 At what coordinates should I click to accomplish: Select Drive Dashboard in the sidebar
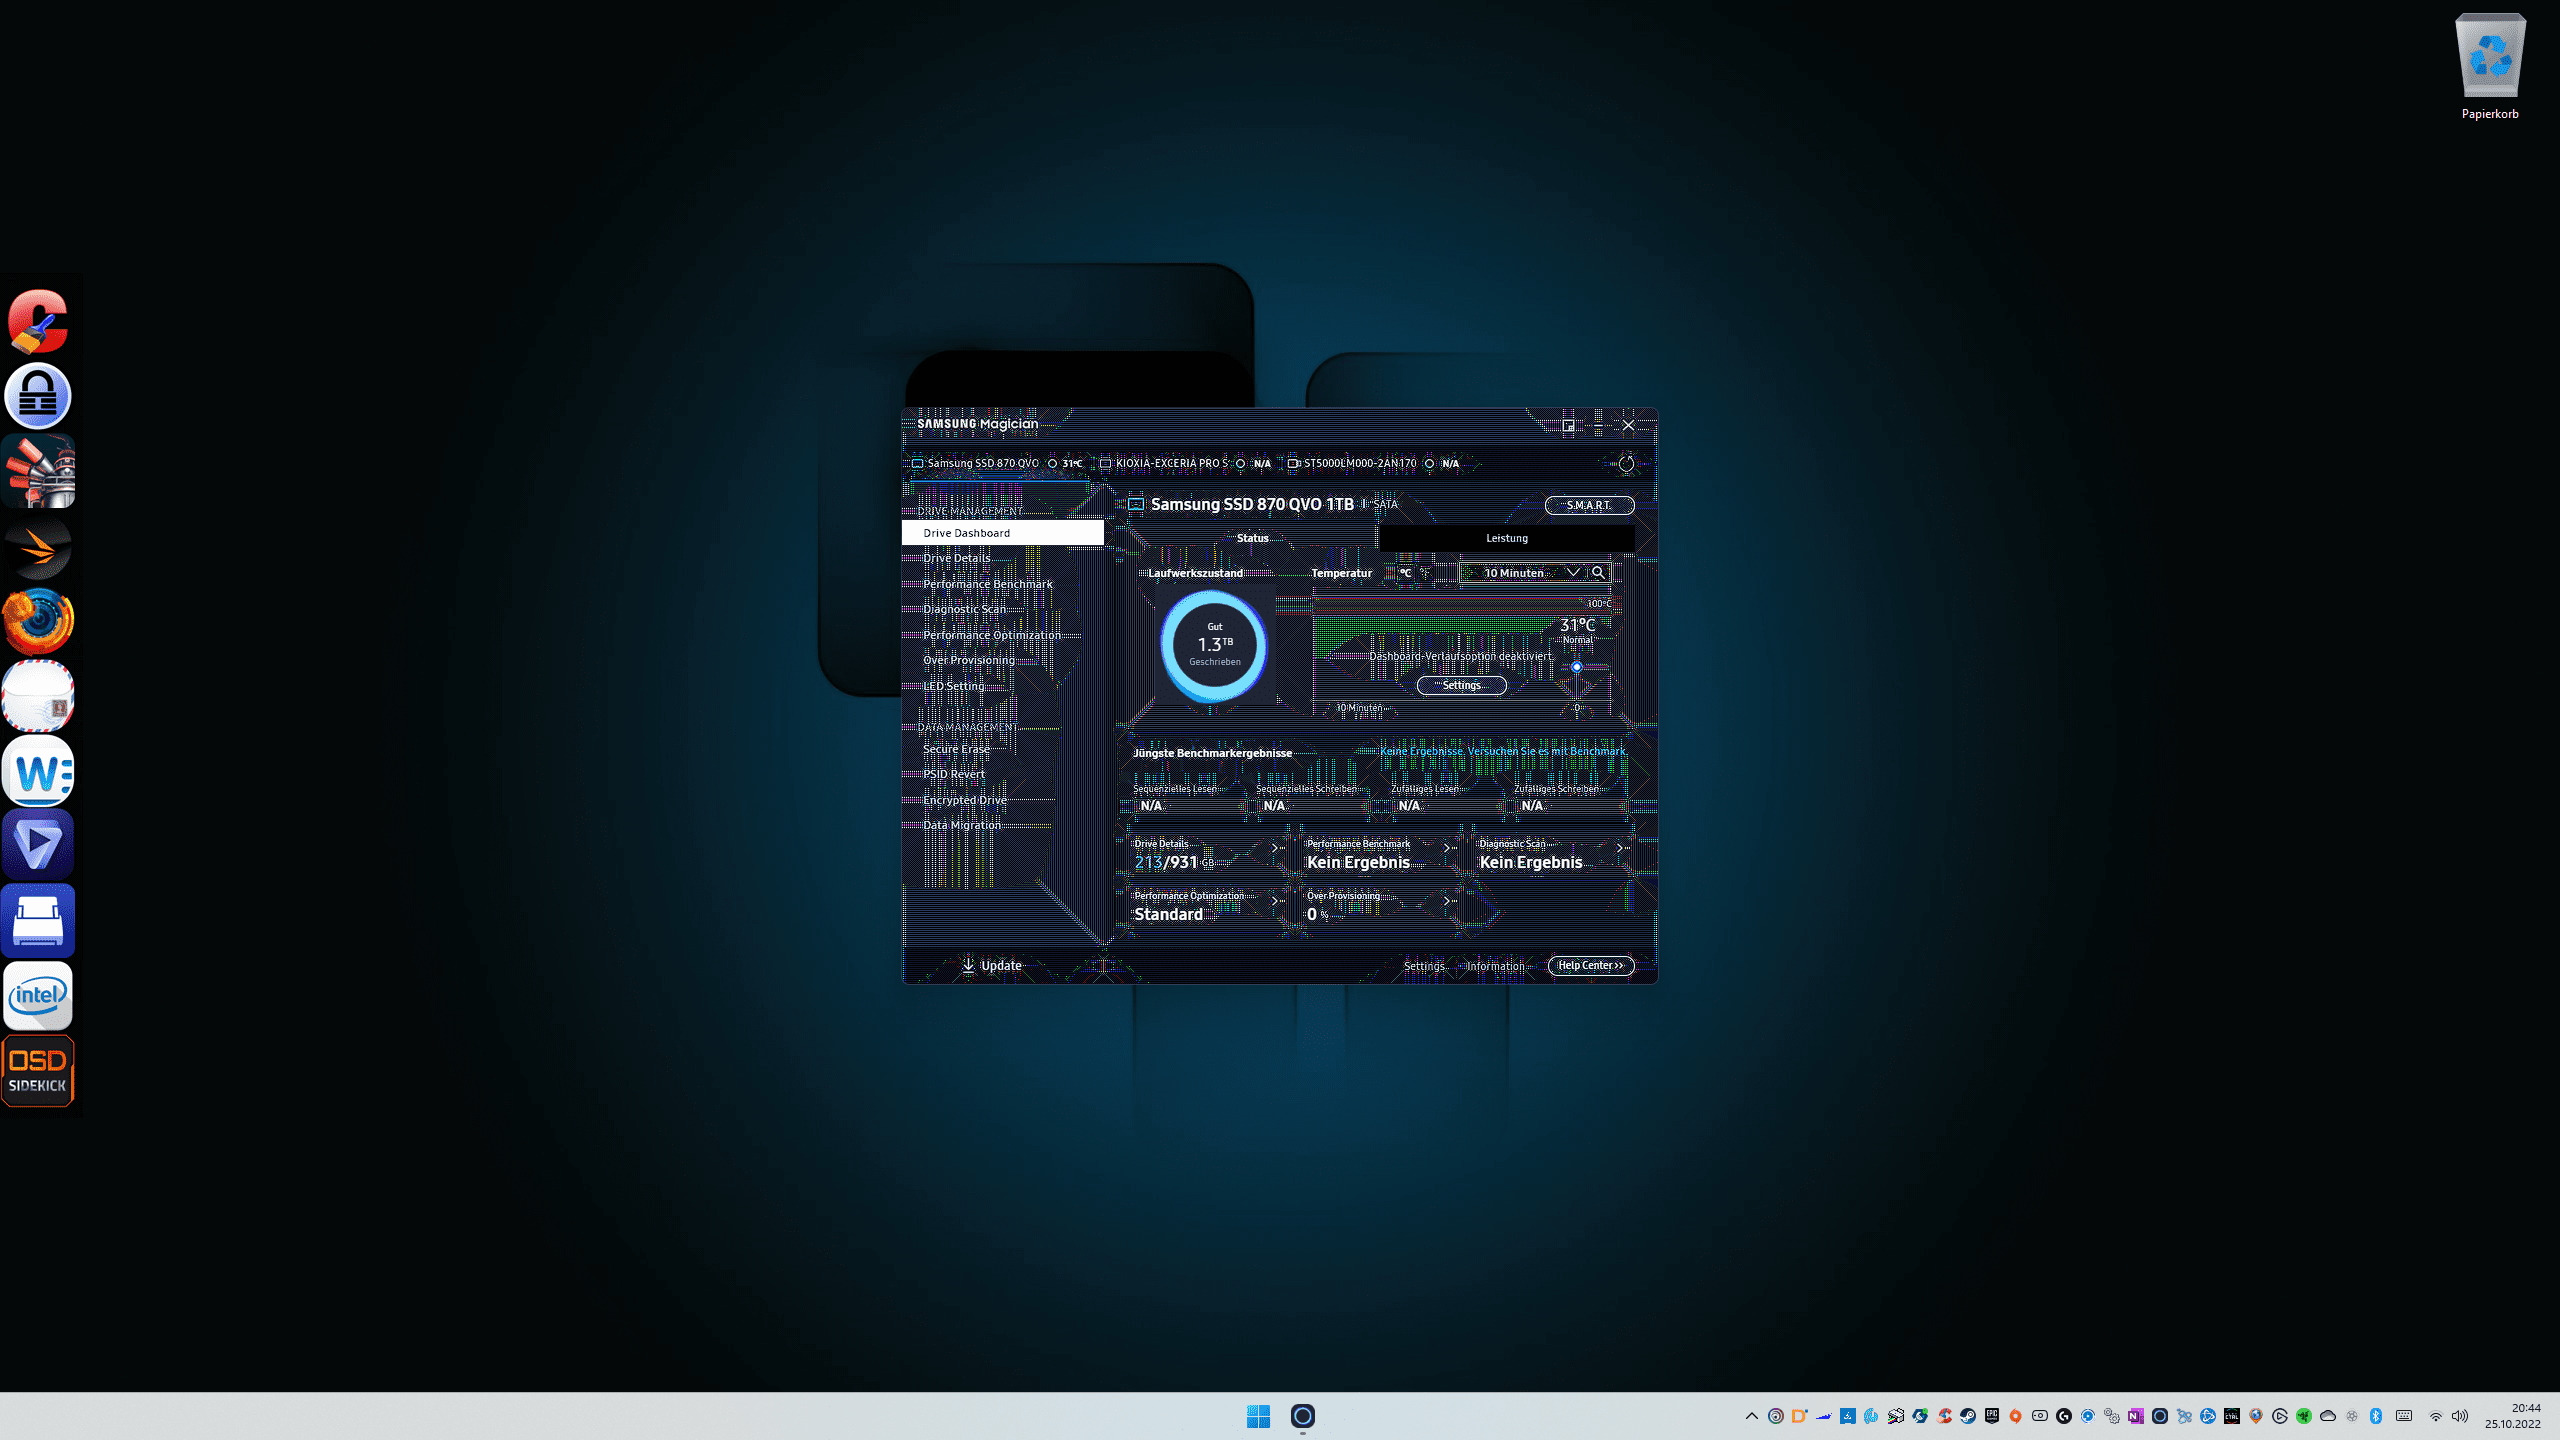tap(1003, 533)
